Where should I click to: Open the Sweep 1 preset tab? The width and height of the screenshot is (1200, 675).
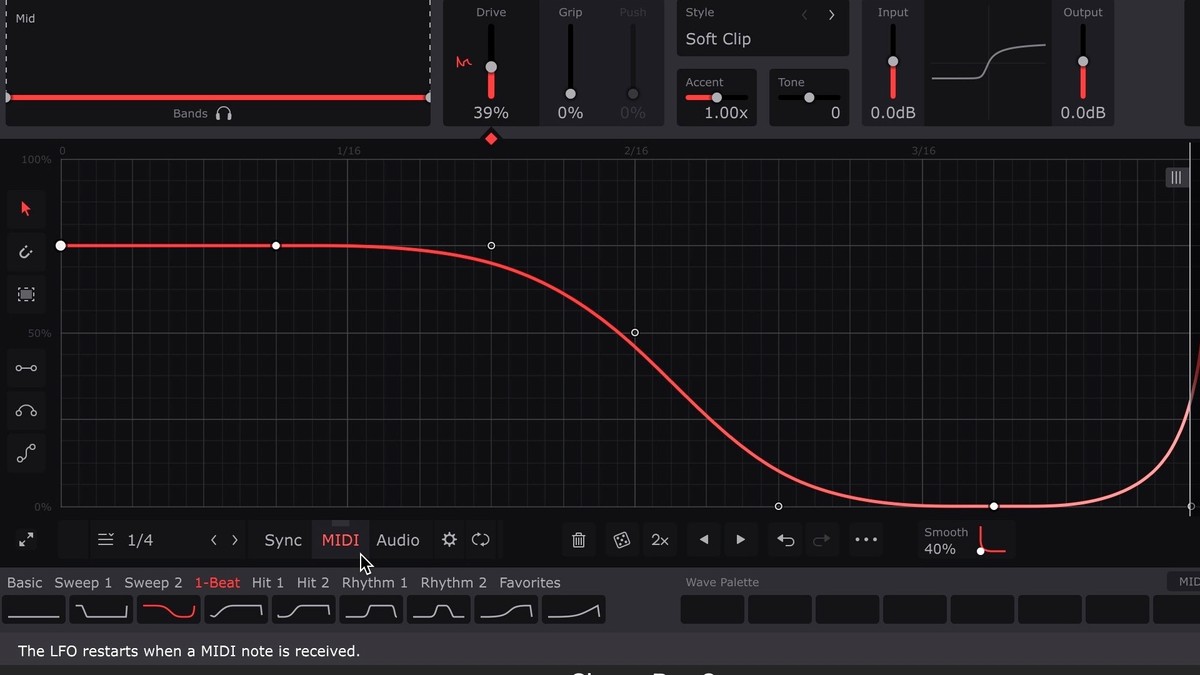[x=83, y=583]
